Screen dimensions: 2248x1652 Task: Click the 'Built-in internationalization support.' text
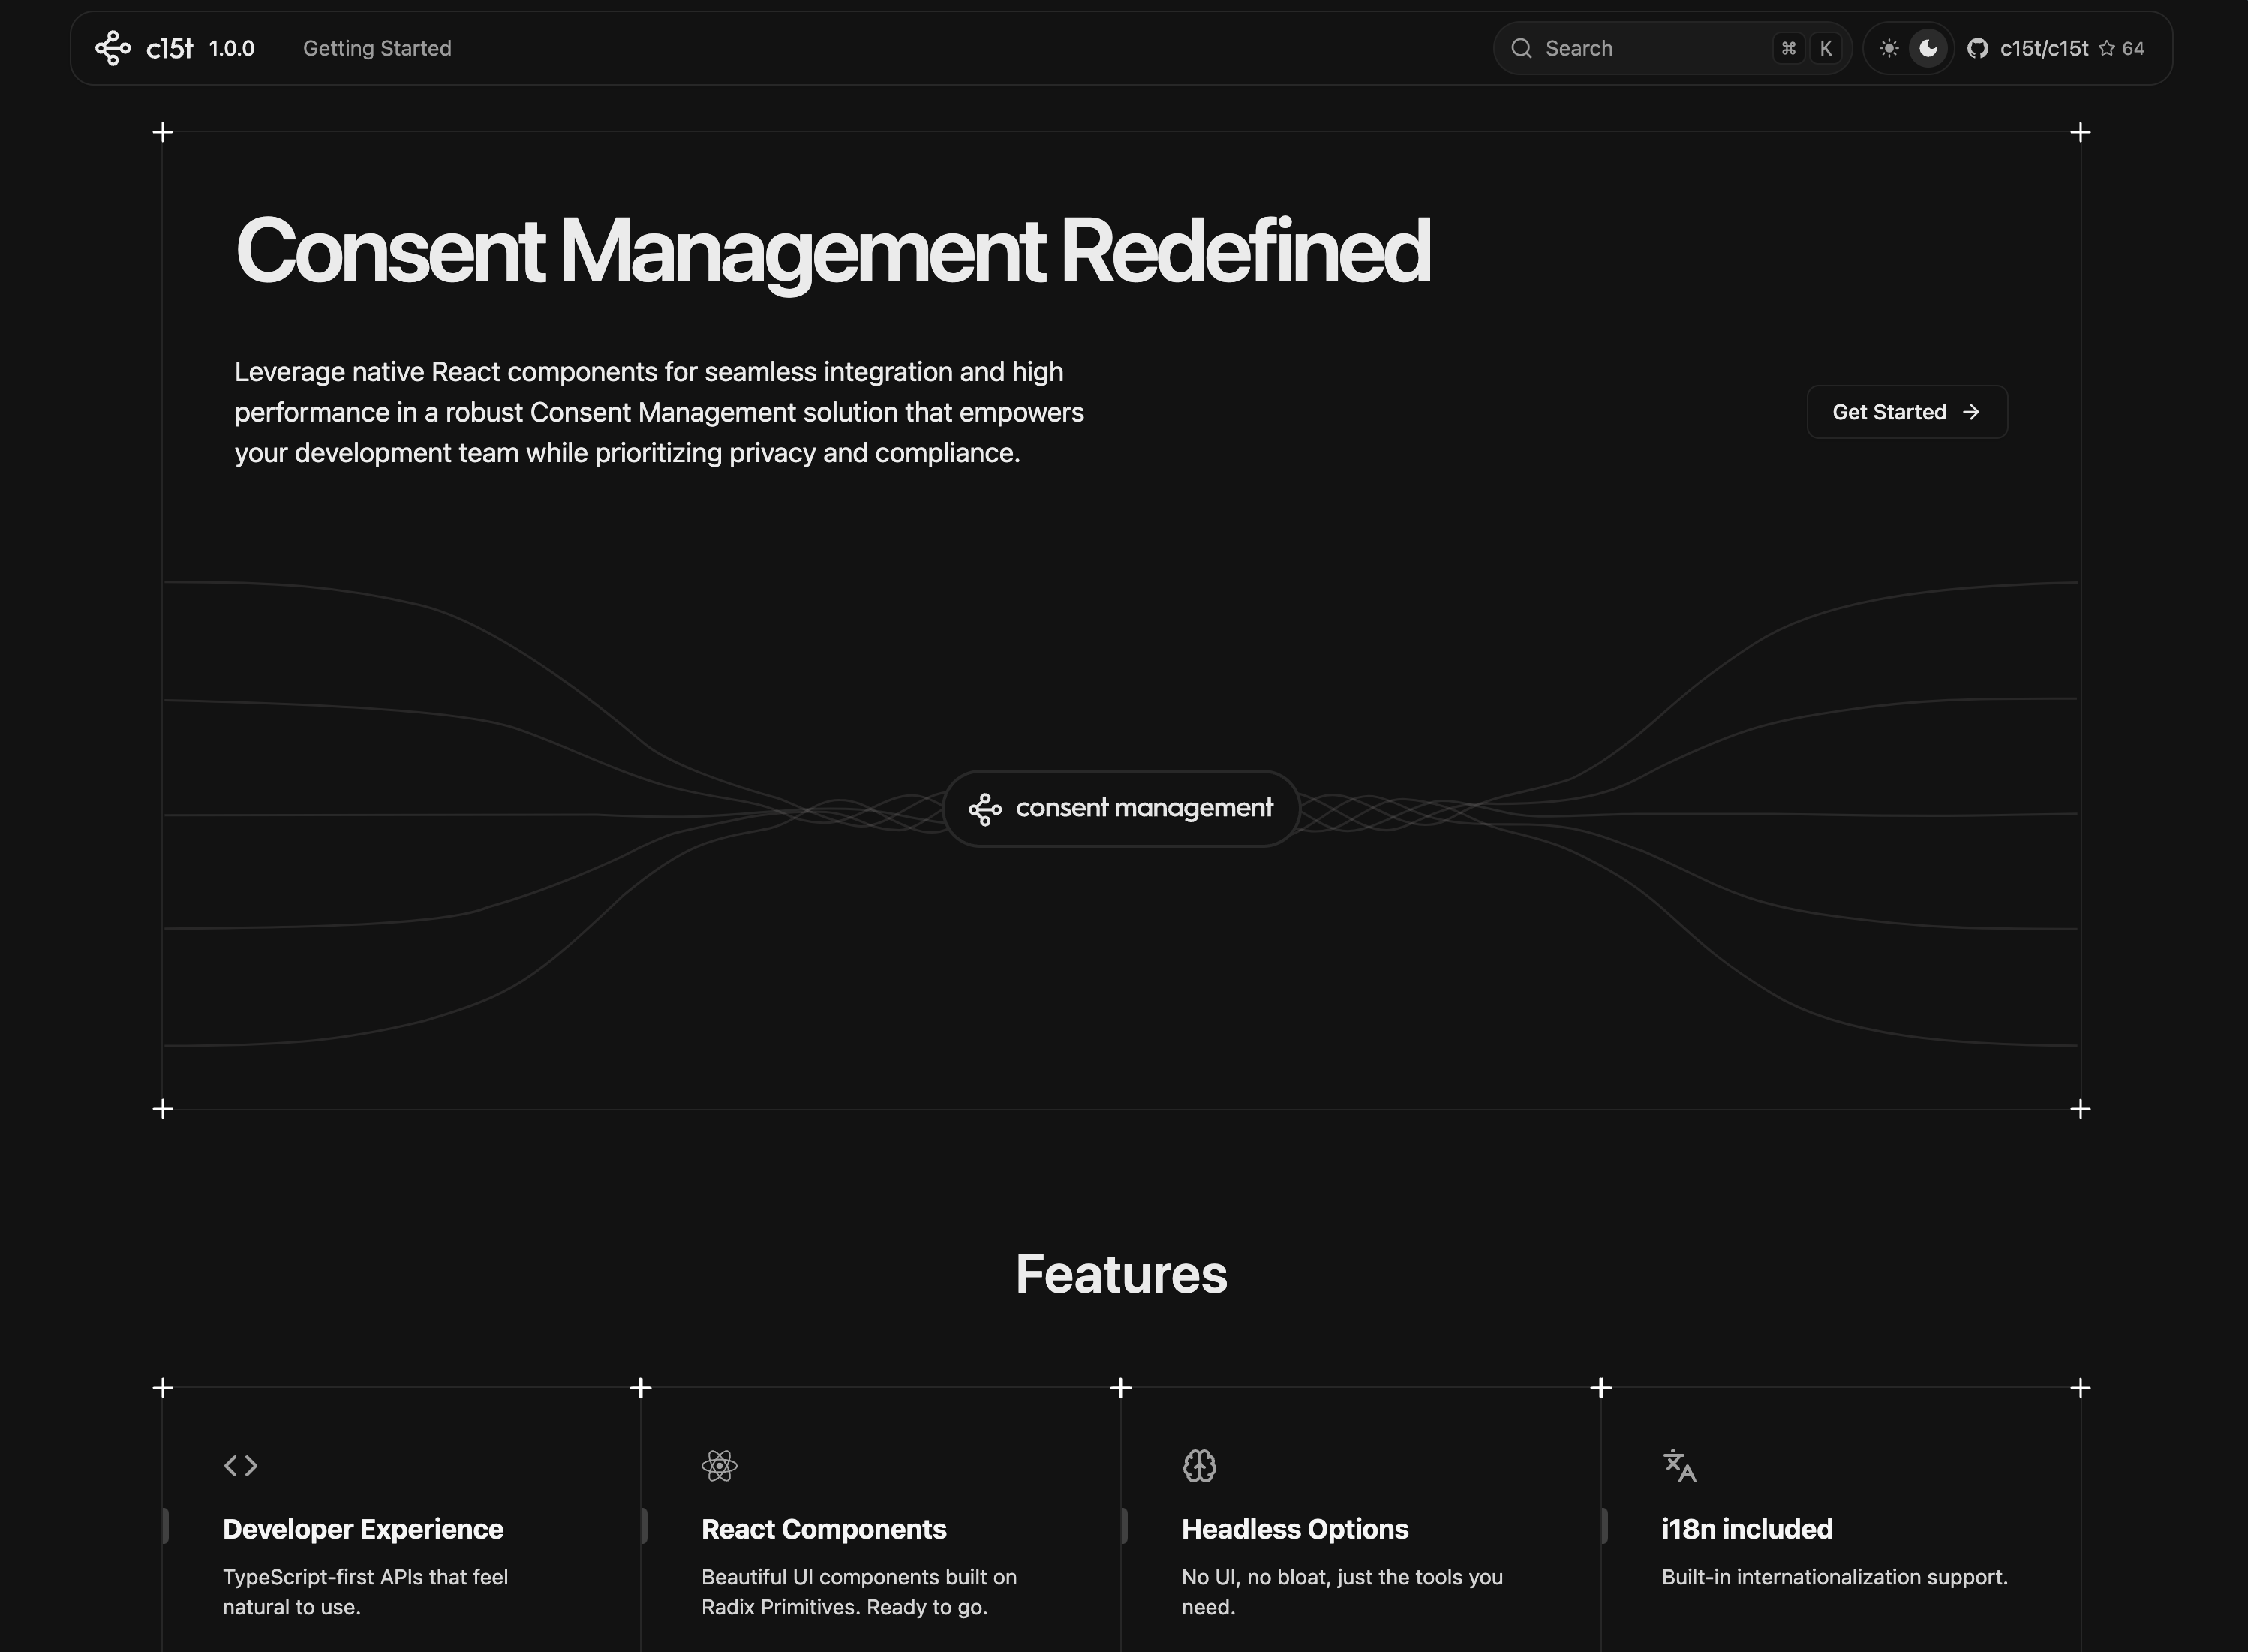click(x=1834, y=1577)
